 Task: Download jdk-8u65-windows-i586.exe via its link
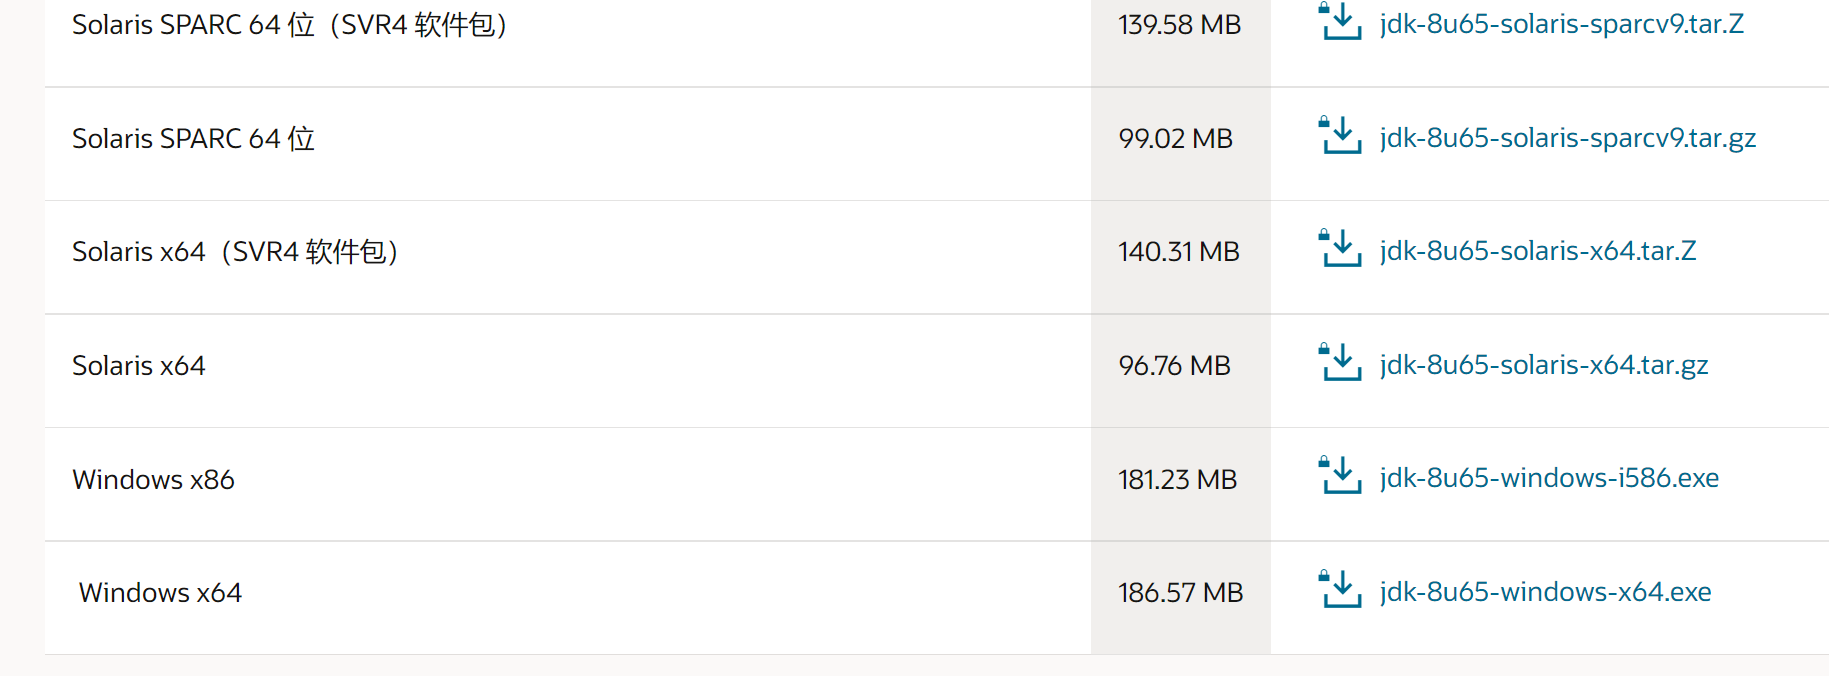[1549, 478]
